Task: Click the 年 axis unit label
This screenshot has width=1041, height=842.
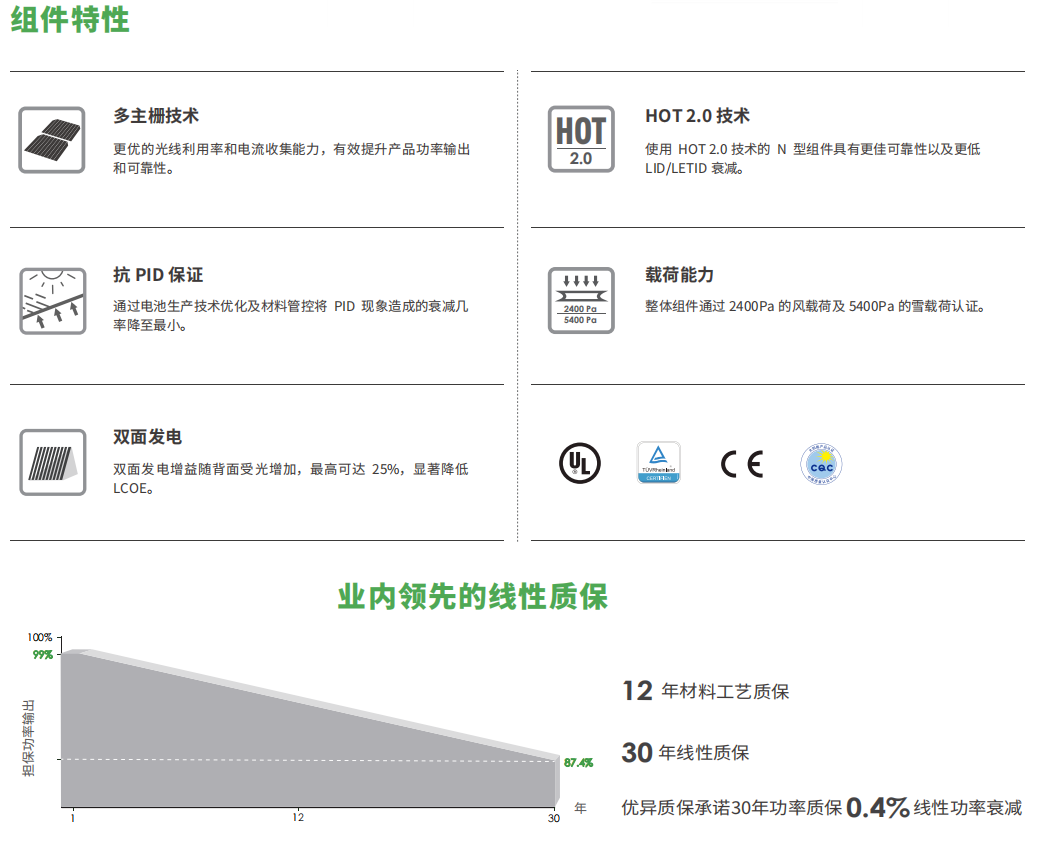Action: click(x=580, y=808)
